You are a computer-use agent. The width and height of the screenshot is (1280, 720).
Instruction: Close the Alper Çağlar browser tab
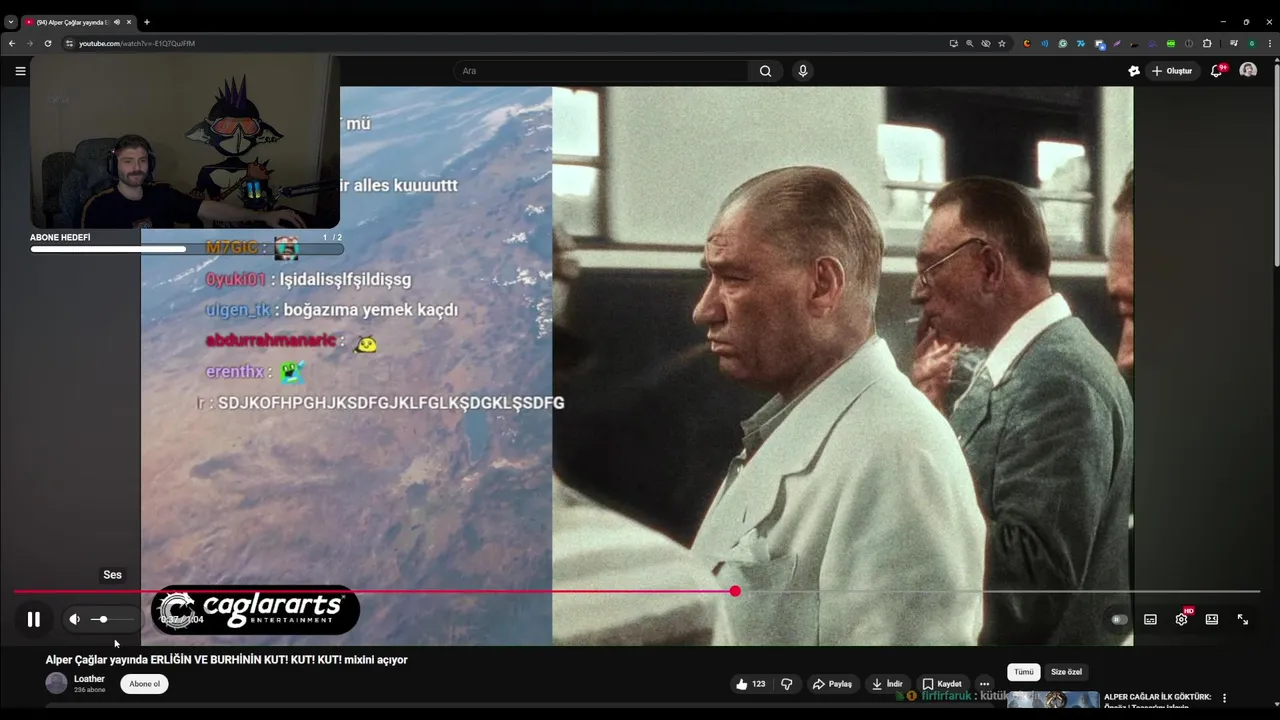(x=128, y=22)
